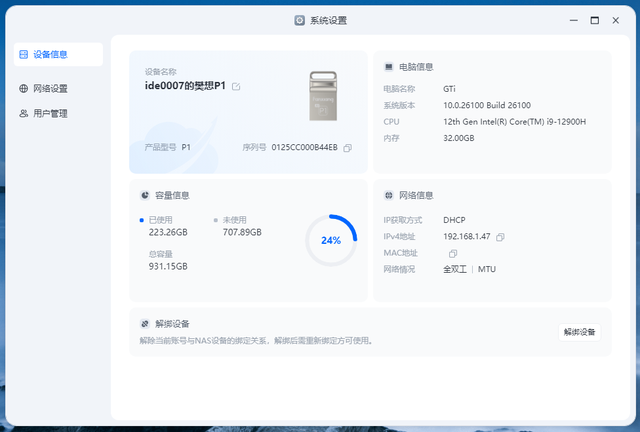Click the unused capacity 707.89GB
Viewport: 640px width, 432px height.
coord(242,232)
